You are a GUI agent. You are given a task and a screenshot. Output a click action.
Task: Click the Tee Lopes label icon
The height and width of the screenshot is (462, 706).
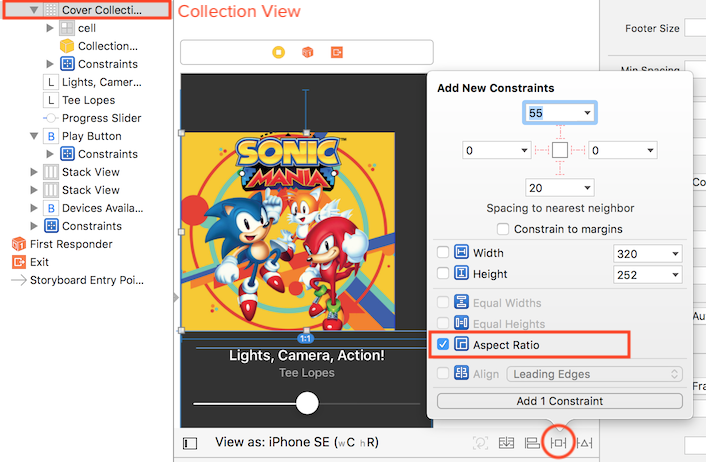click(51, 100)
